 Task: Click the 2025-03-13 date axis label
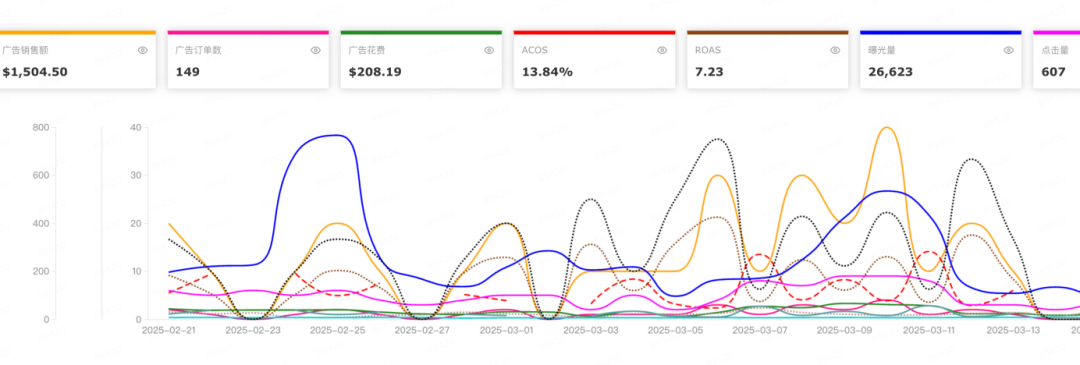[x=1013, y=331]
